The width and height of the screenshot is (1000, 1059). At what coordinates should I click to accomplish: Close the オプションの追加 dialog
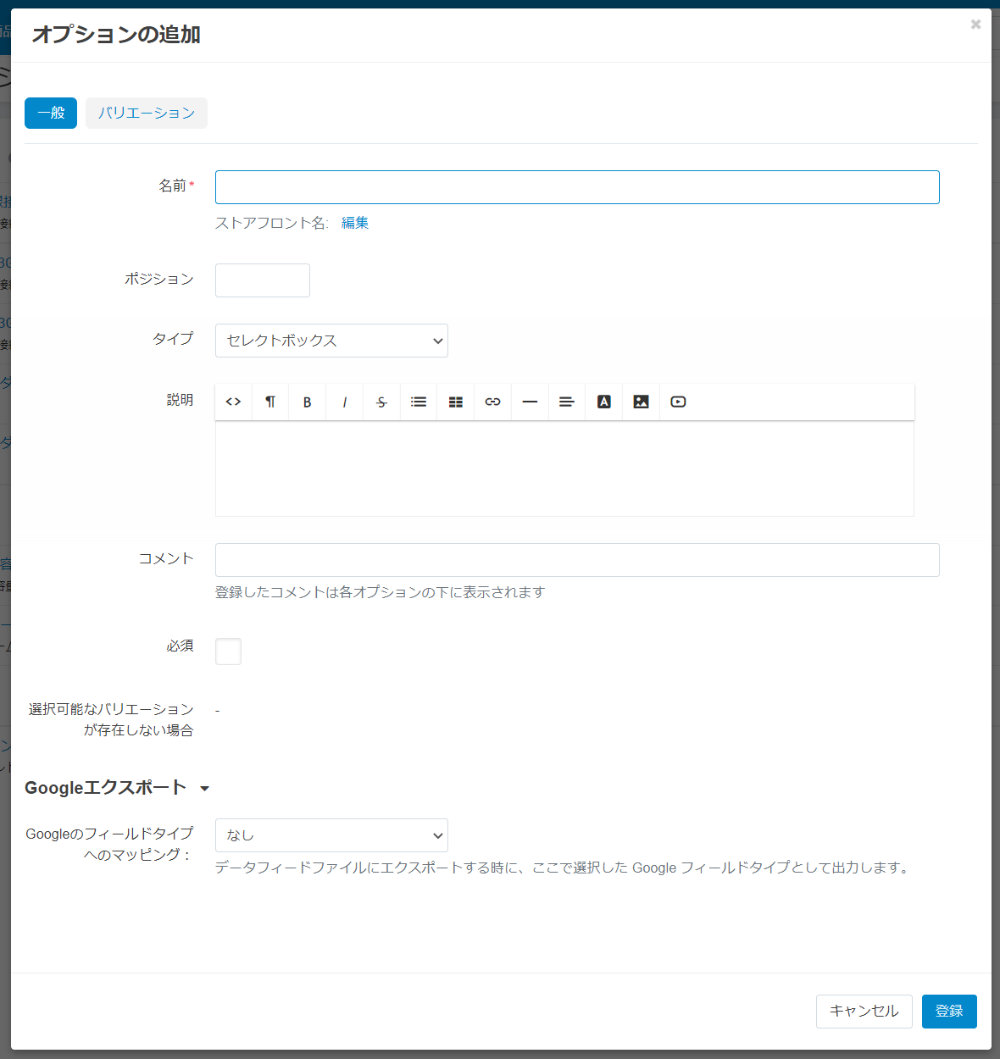point(976,24)
